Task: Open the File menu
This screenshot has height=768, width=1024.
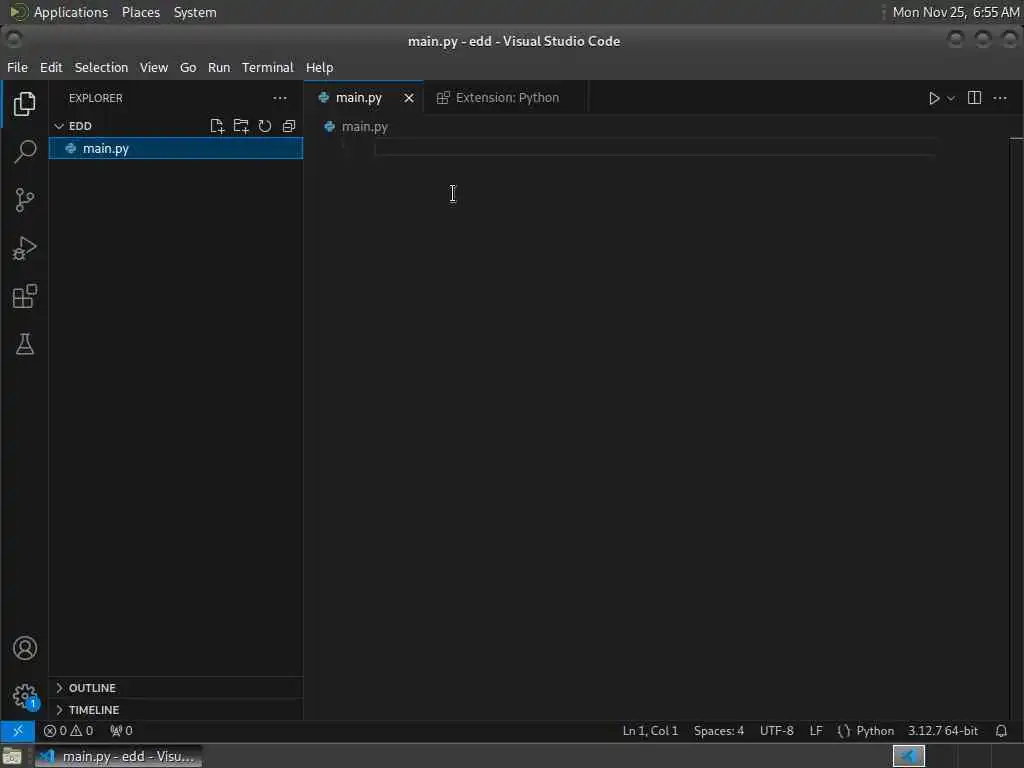Action: pyautogui.click(x=18, y=67)
